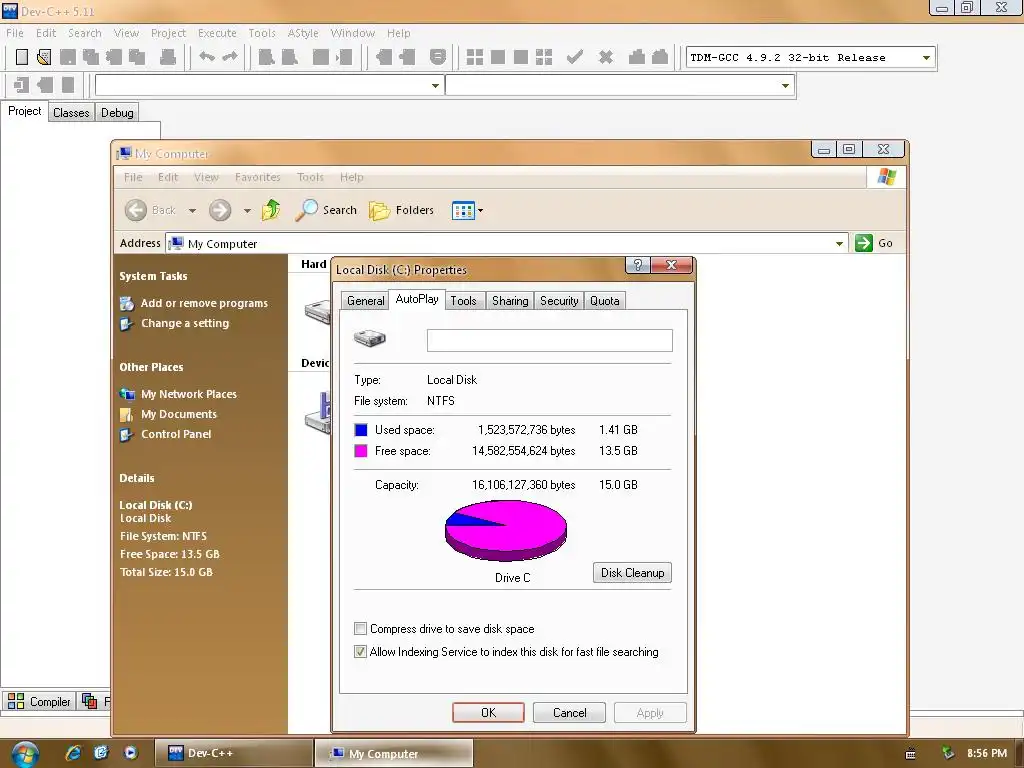The image size is (1024, 768).
Task: Enable Compress drive to save disk space
Action: [x=360, y=629]
